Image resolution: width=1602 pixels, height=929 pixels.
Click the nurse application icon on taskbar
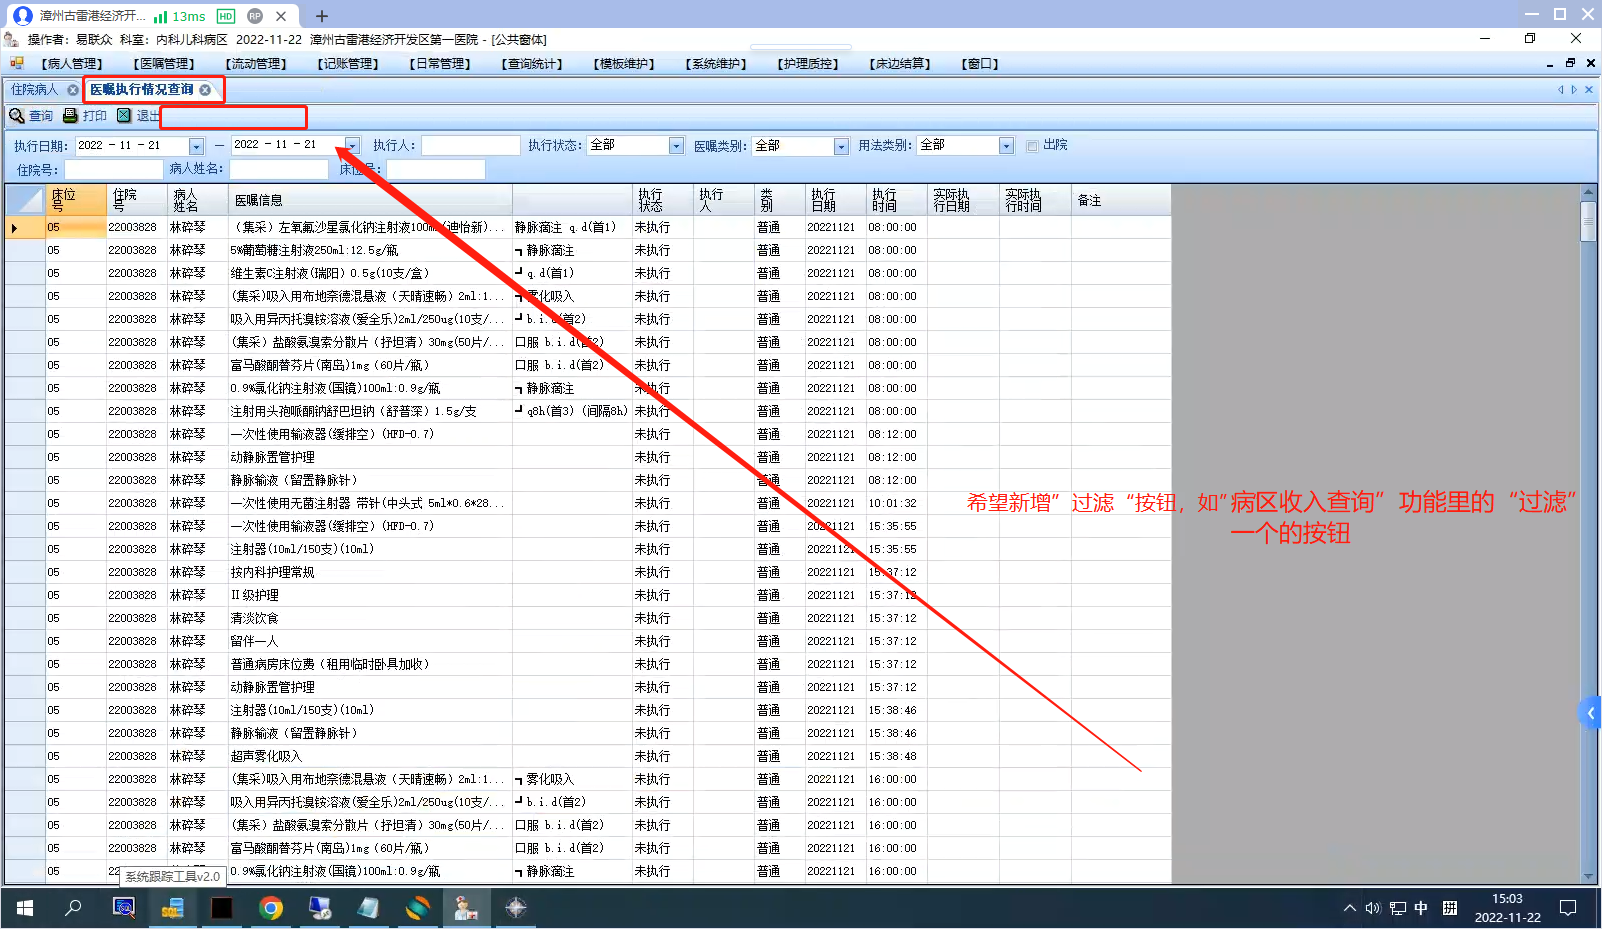[x=467, y=908]
